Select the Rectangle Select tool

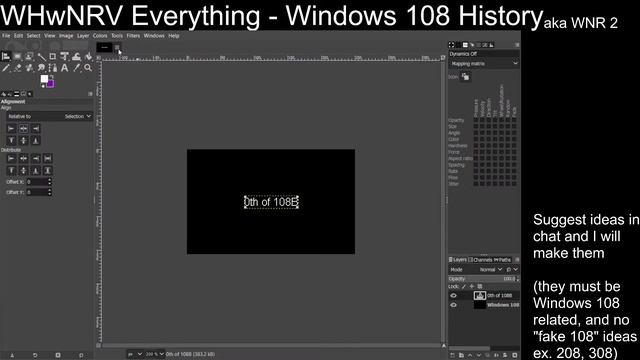click(x=18, y=56)
